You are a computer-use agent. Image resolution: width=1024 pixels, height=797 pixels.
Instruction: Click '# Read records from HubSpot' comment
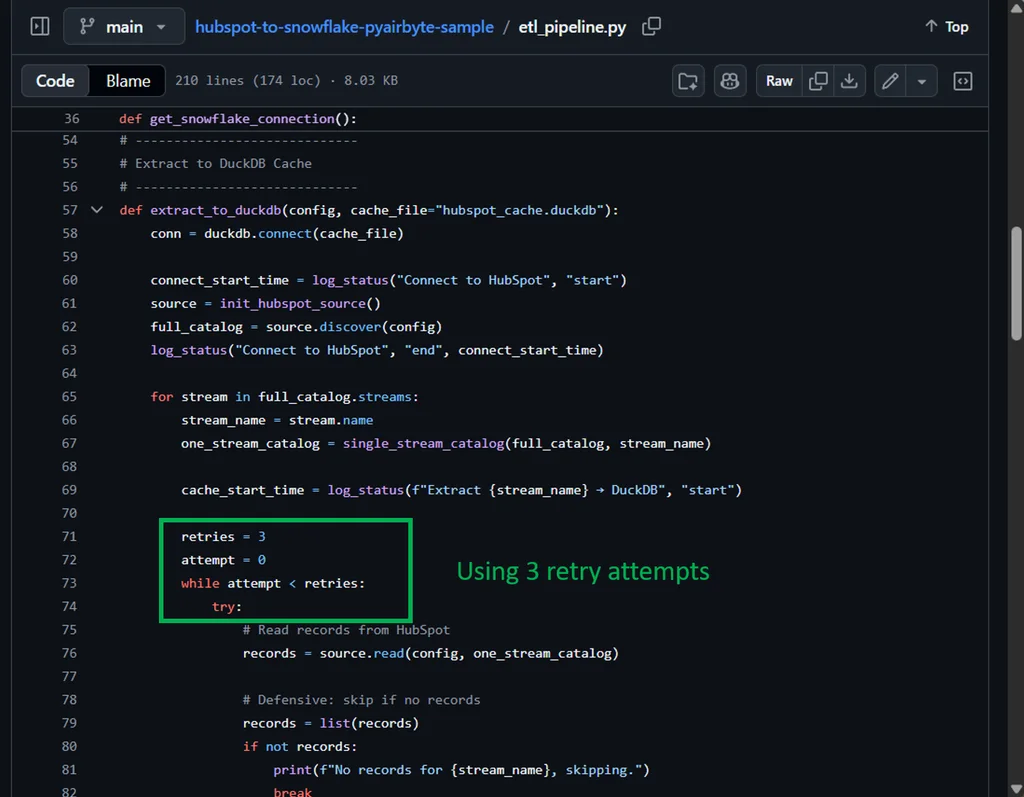pos(346,630)
